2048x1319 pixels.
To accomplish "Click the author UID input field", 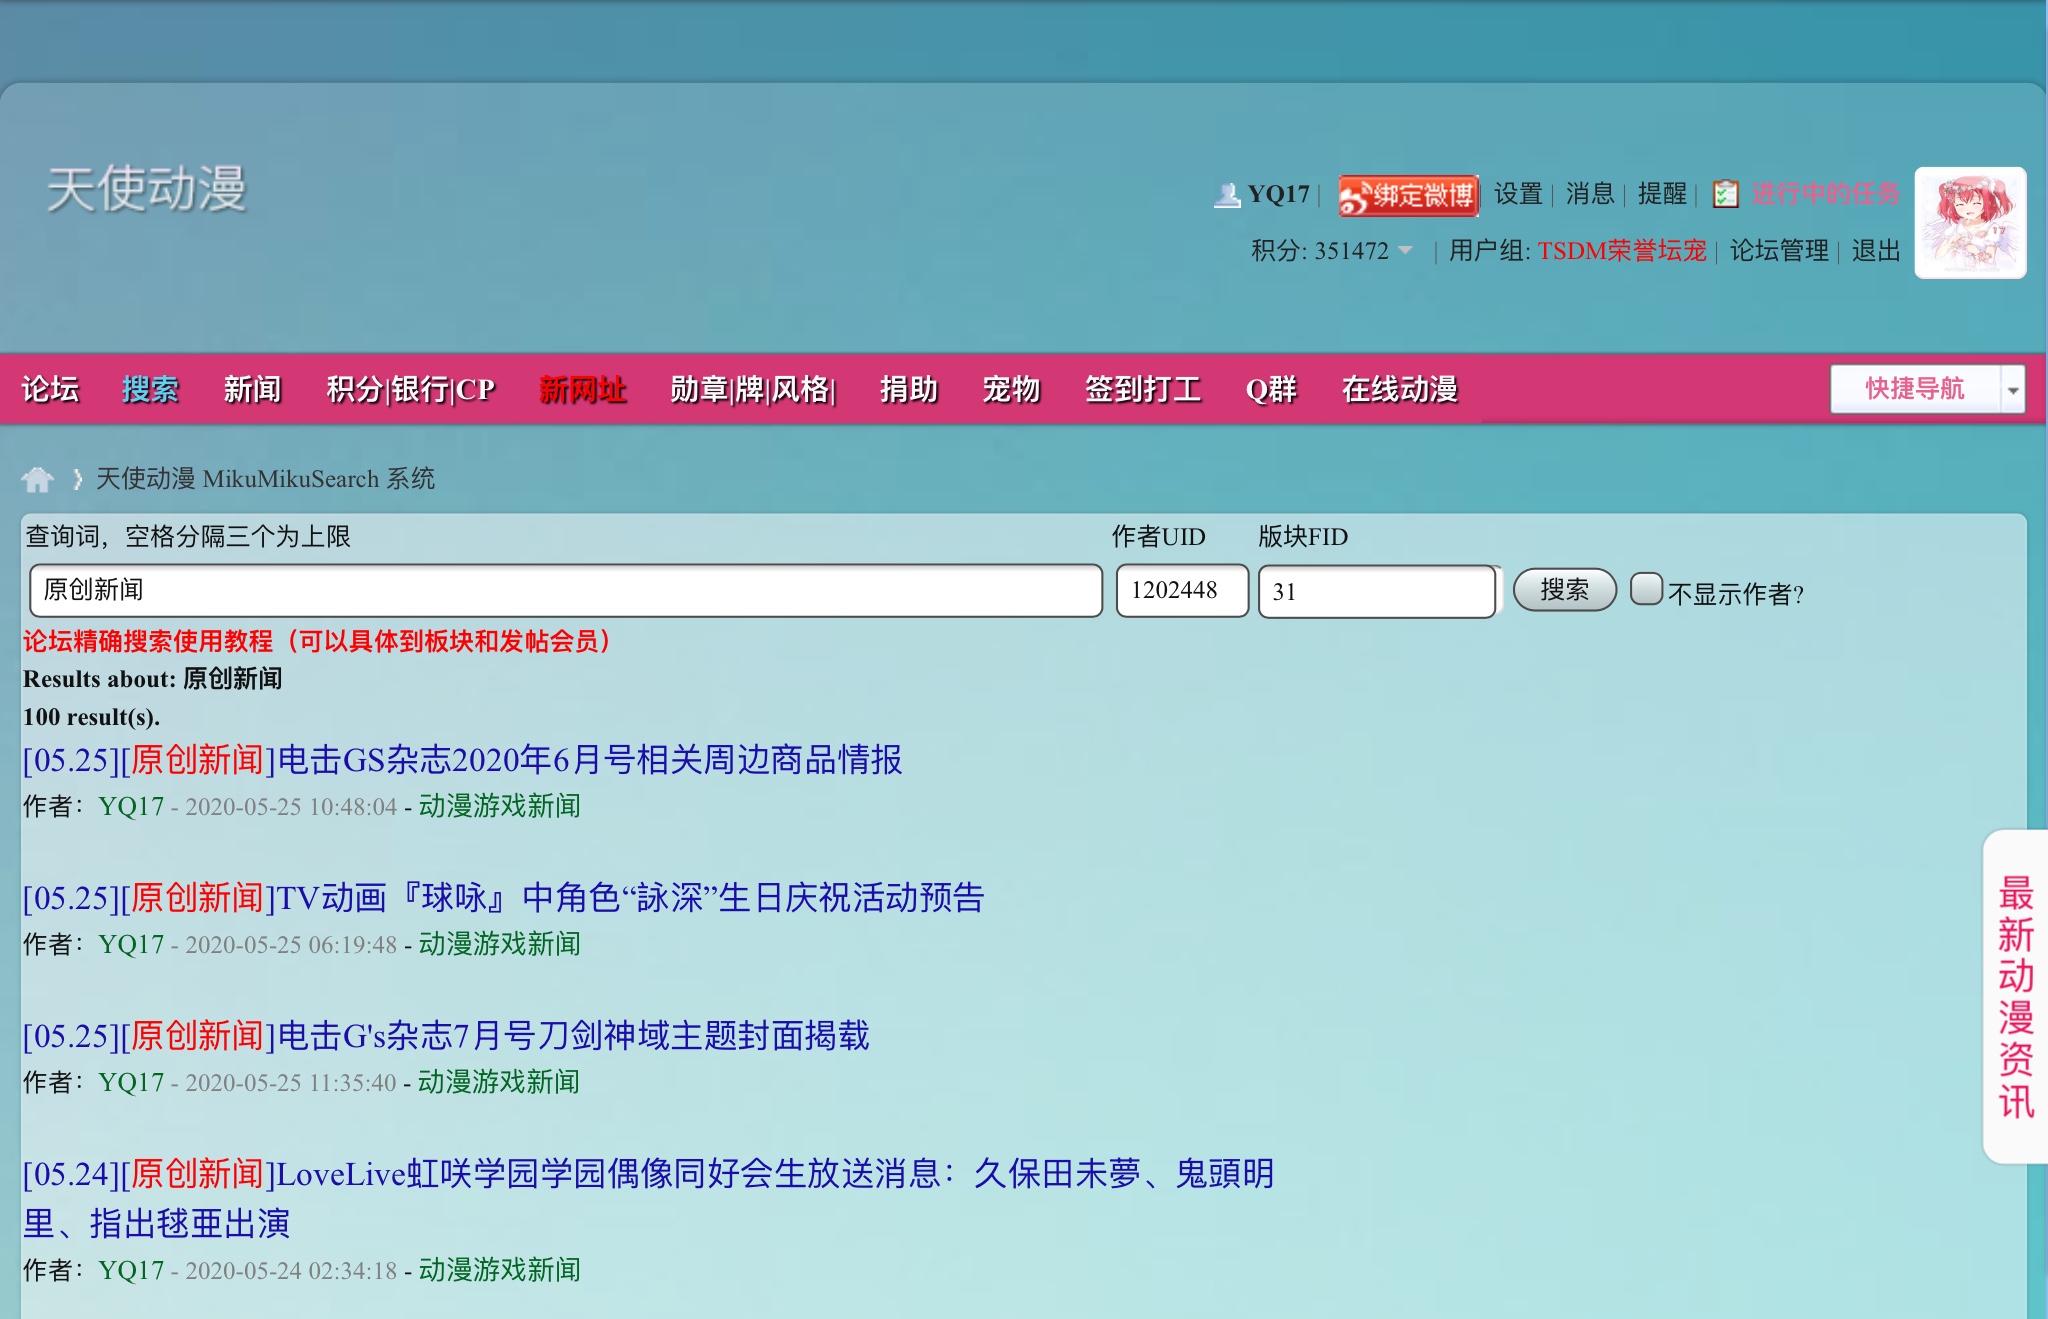I will 1181,591.
